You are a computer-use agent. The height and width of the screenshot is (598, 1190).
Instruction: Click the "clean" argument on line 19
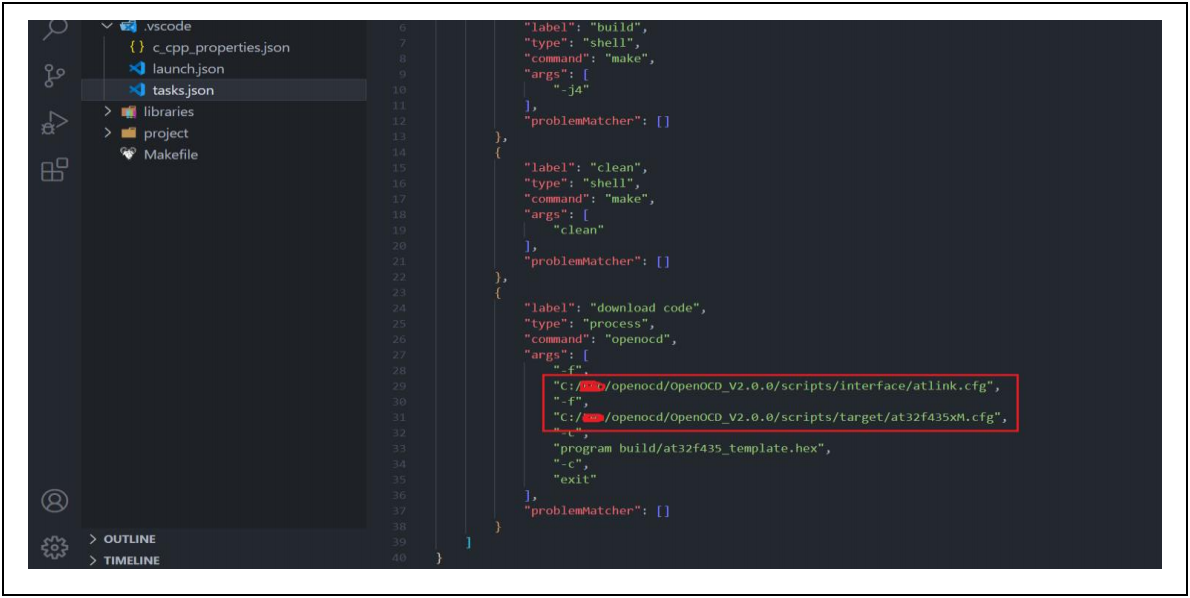click(x=578, y=230)
